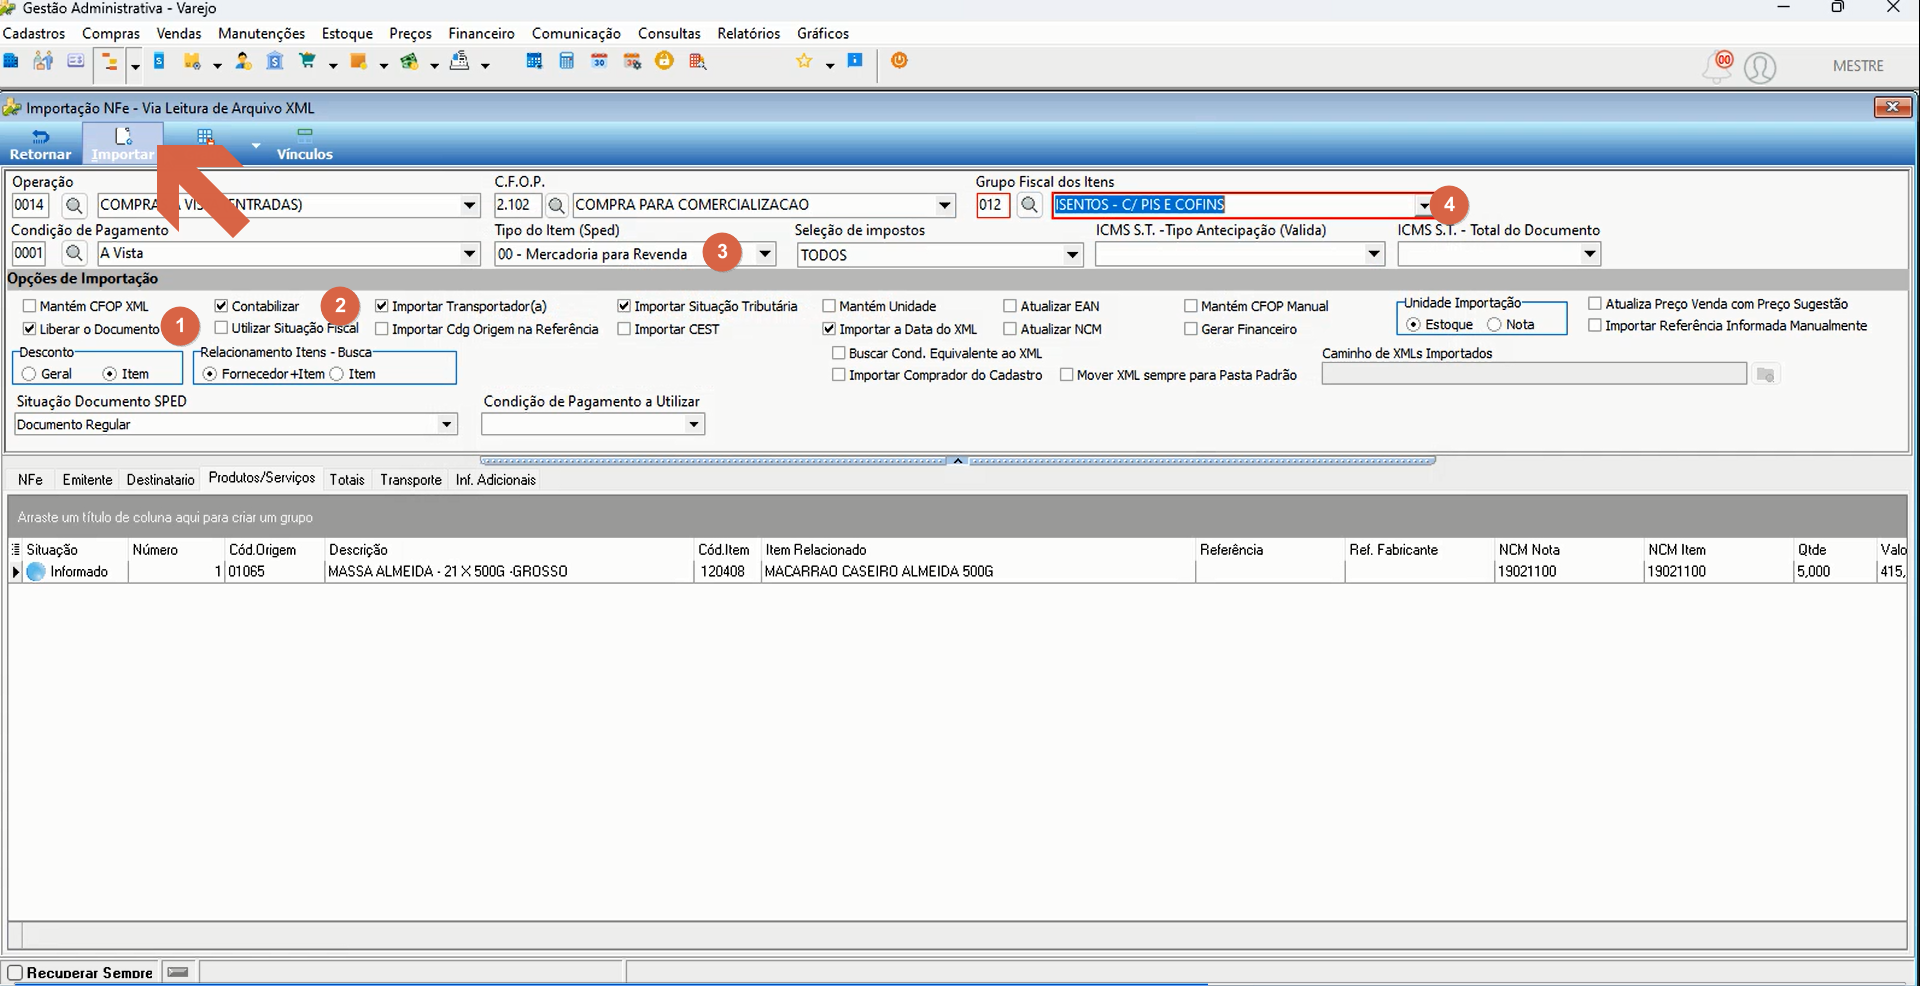Open the Tipo do Item (Sped) dropdown
This screenshot has height=986, width=1920.
765,254
